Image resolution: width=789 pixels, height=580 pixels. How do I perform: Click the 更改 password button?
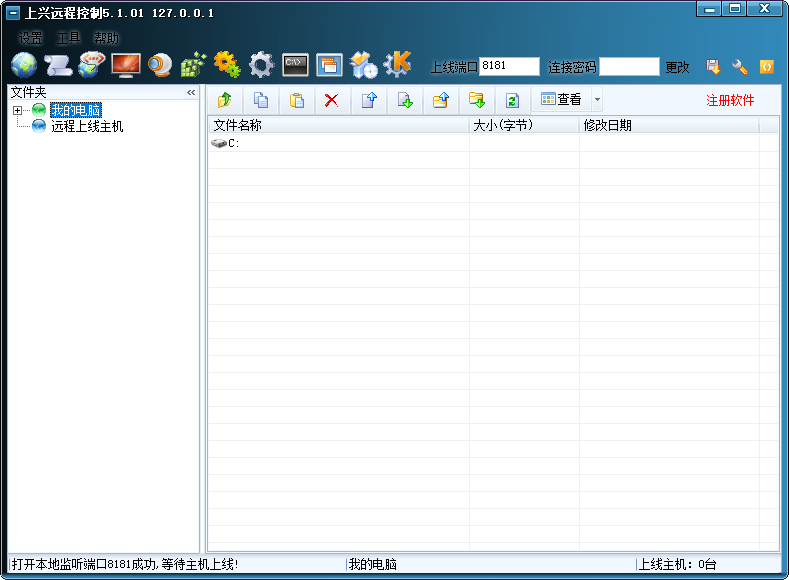tap(678, 67)
